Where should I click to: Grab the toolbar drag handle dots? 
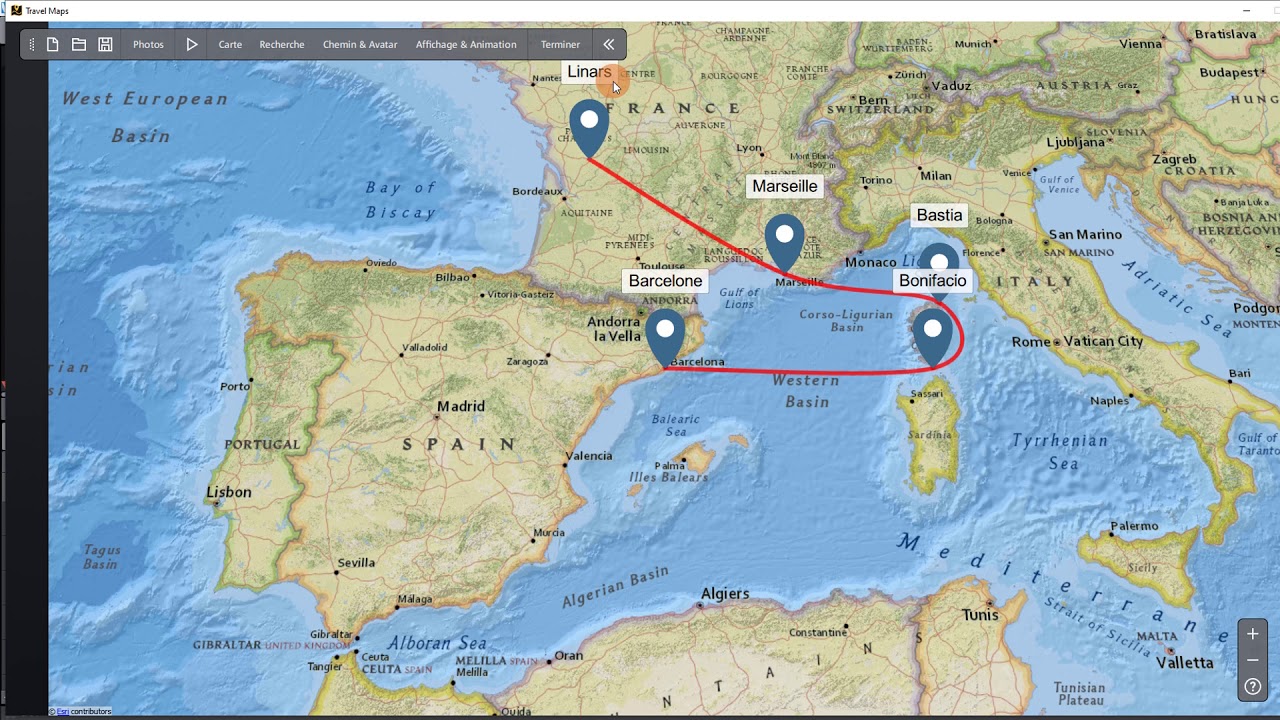[31, 44]
